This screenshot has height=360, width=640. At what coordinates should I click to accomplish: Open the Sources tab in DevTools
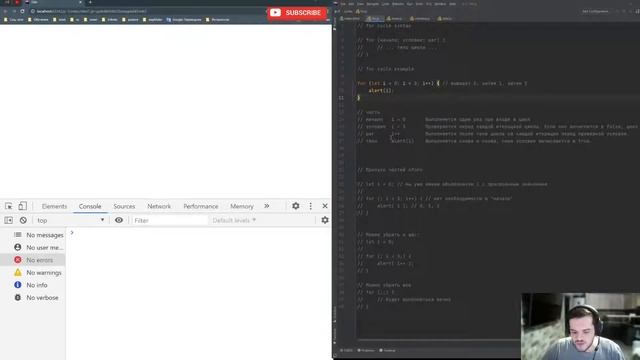pos(124,207)
